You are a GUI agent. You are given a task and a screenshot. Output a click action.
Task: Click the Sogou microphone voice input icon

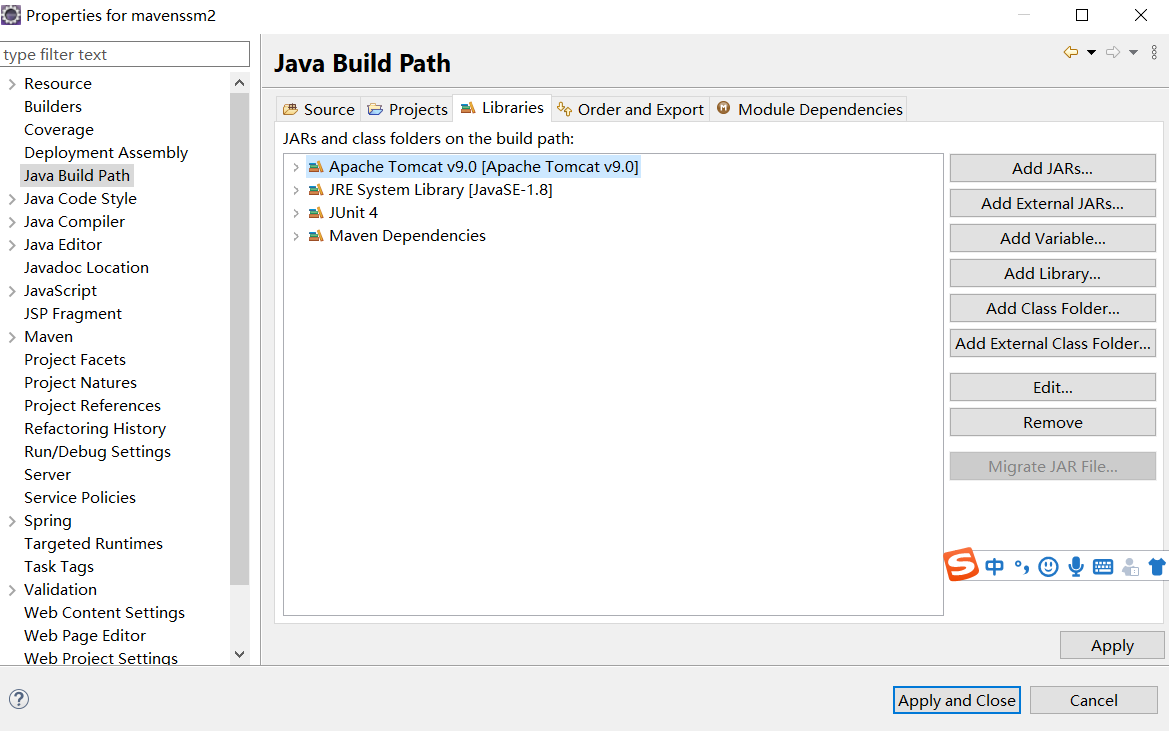tap(1076, 567)
